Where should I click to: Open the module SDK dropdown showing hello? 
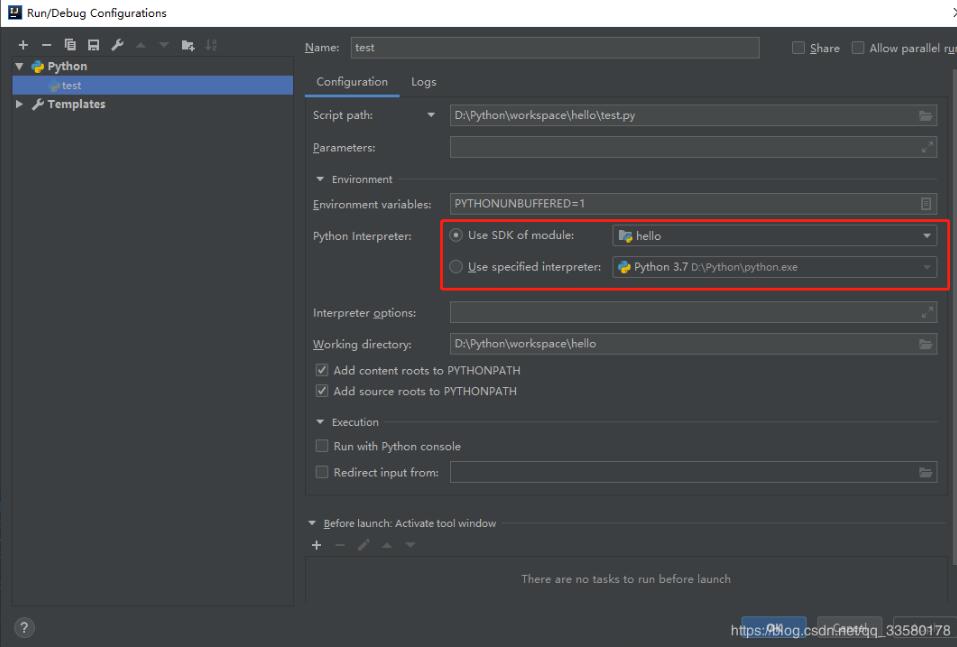[x=774, y=236]
